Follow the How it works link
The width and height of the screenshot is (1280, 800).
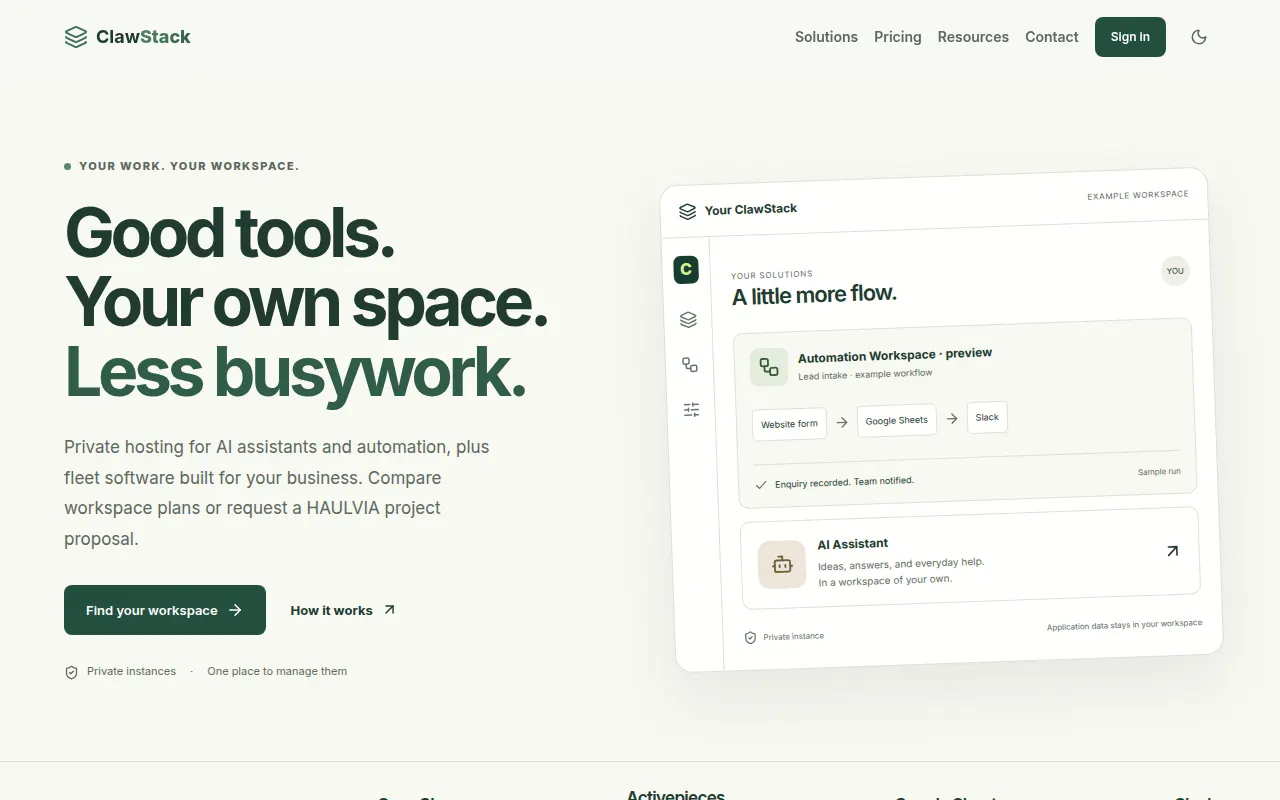[343, 610]
